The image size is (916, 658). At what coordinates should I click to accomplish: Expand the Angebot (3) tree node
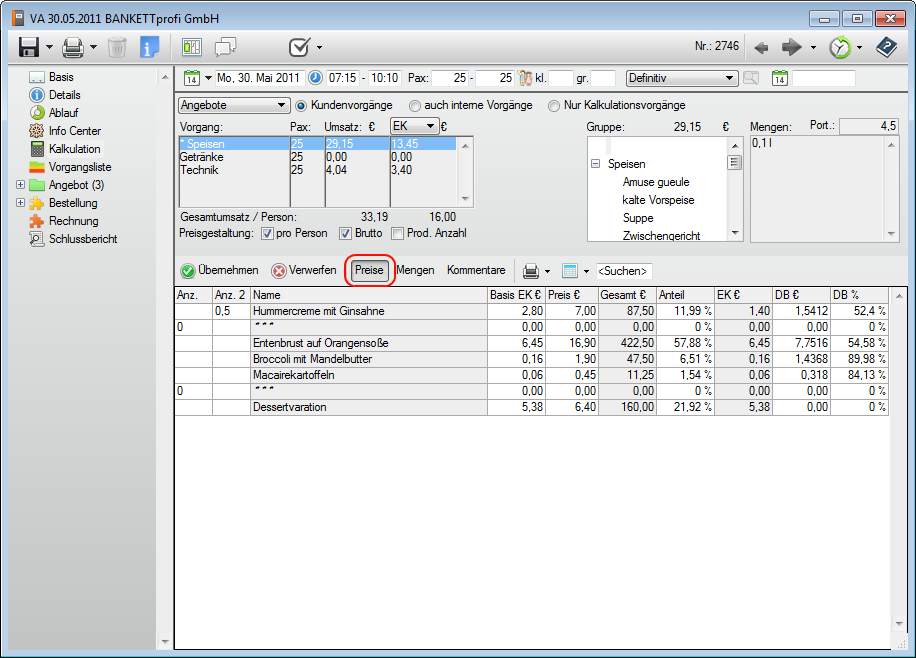click(21, 185)
